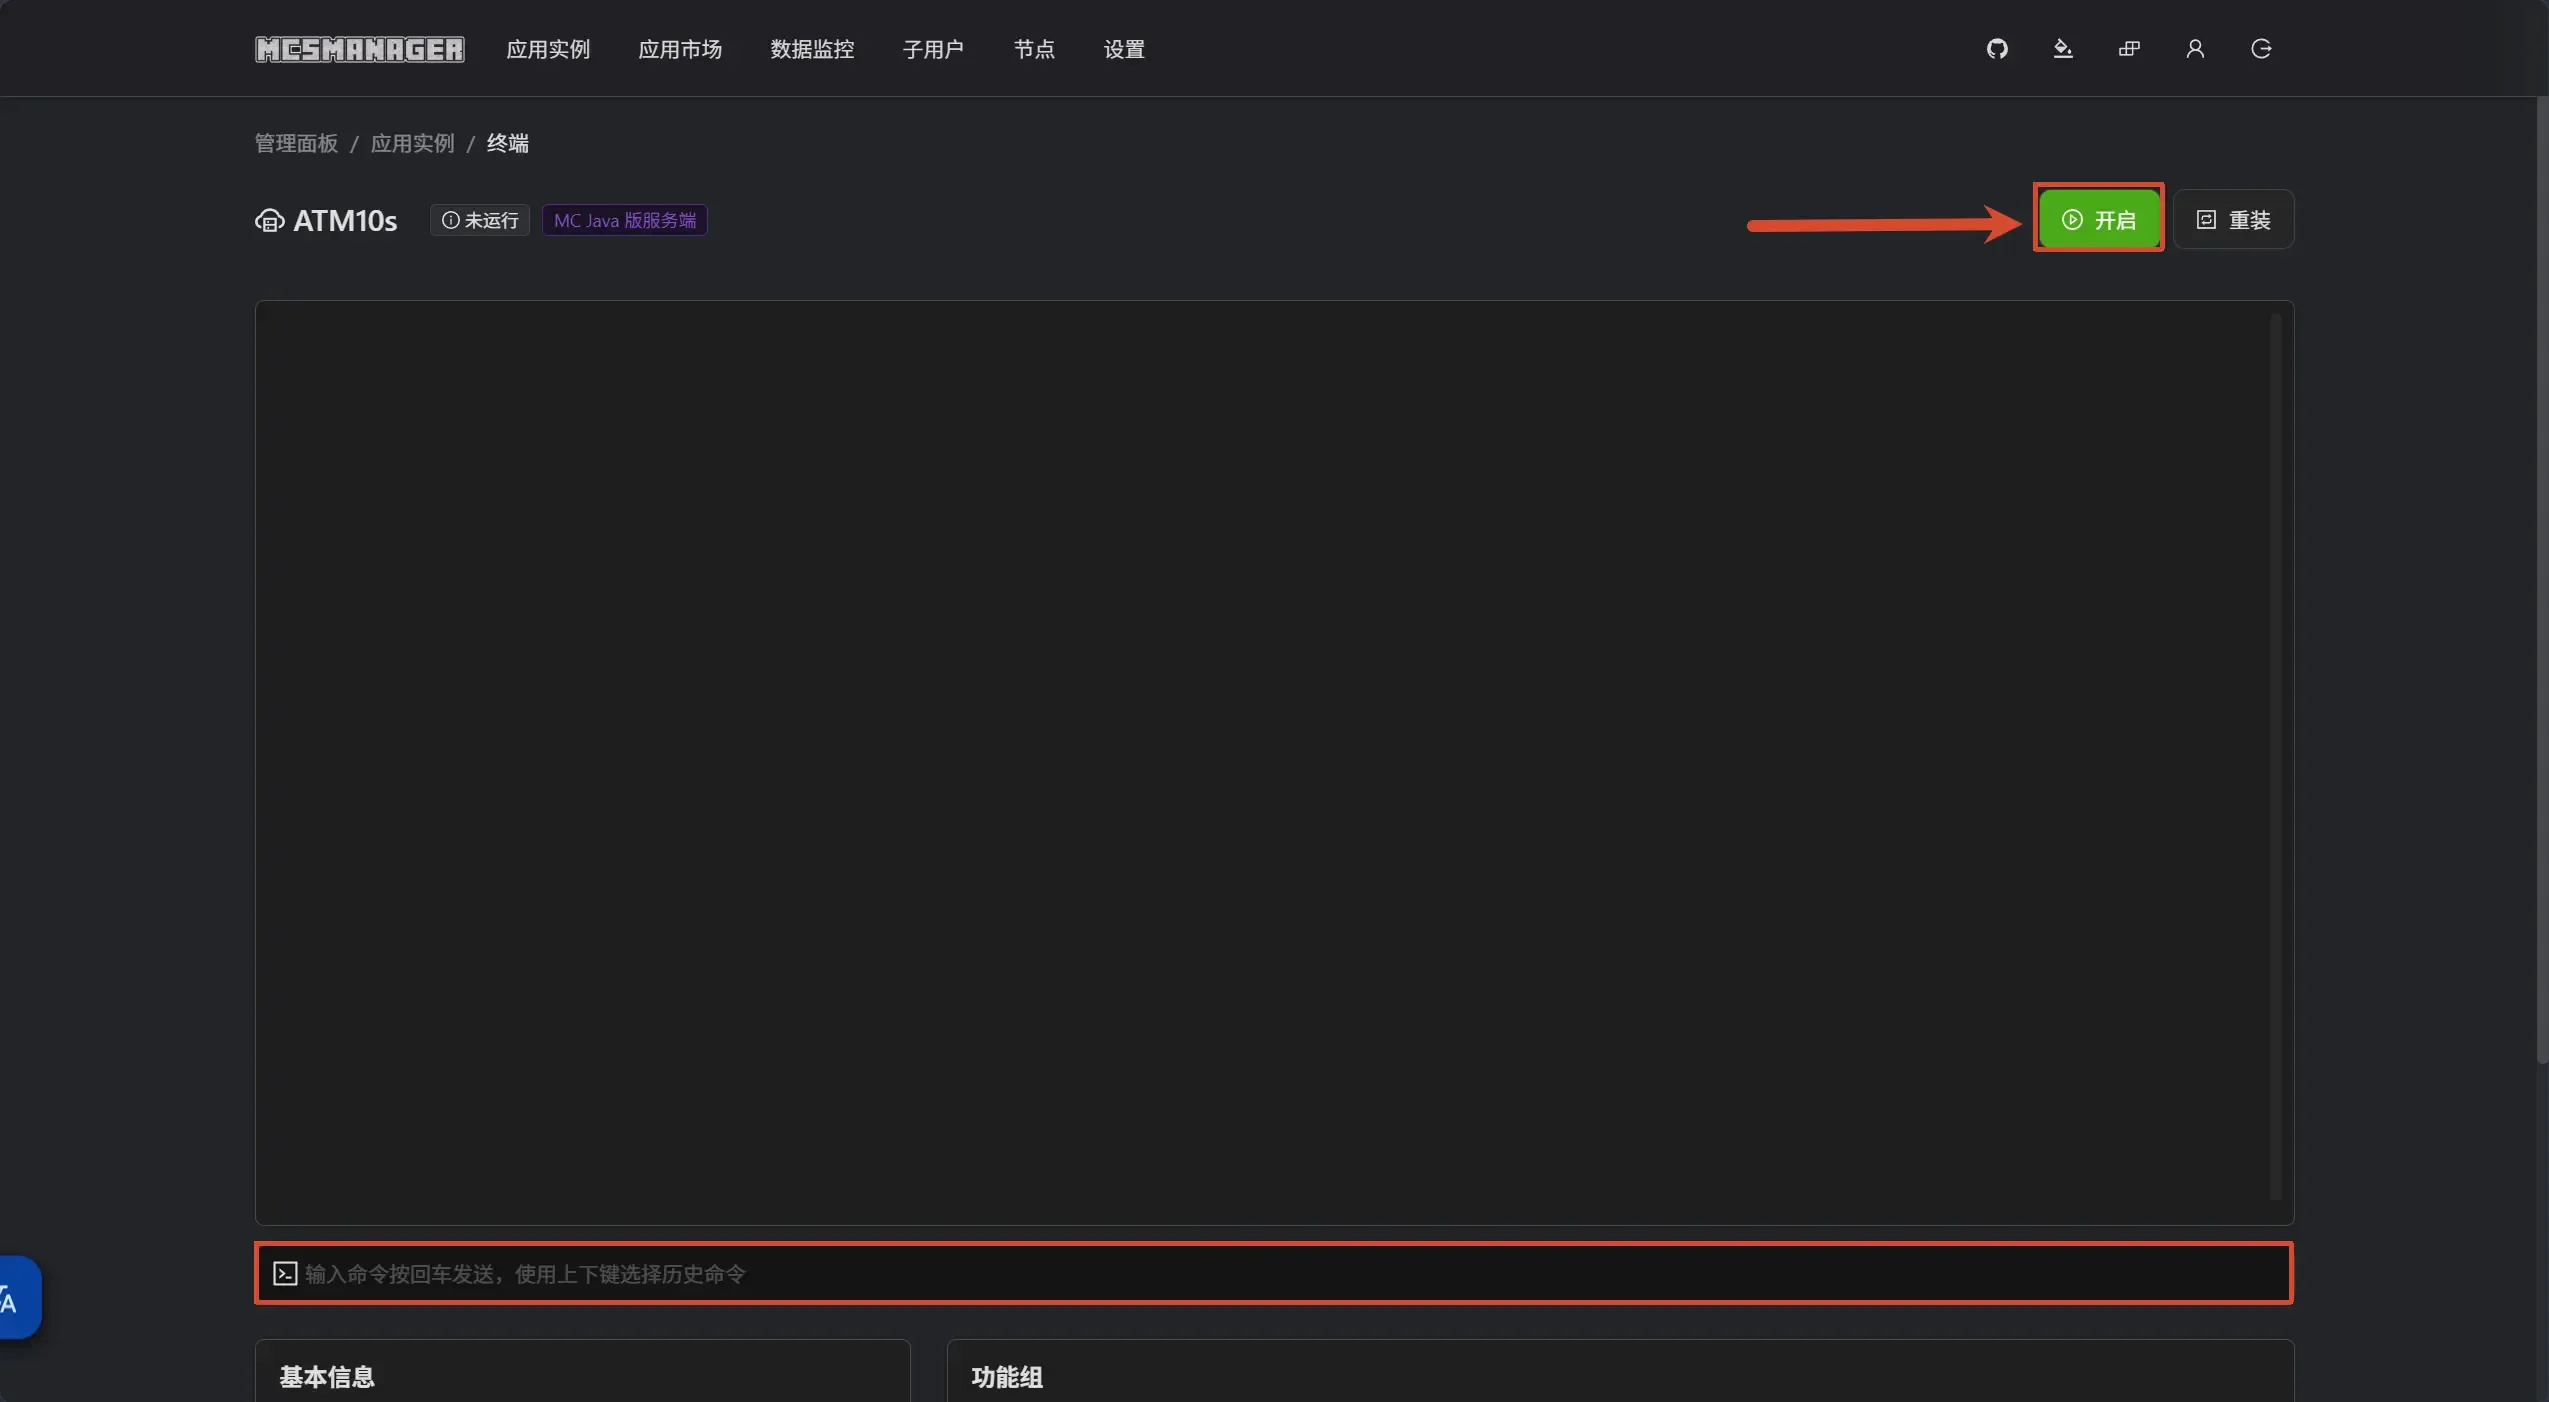This screenshot has width=2549, height=1402.
Task: Click the 基本信息 card heading
Action: [327, 1377]
